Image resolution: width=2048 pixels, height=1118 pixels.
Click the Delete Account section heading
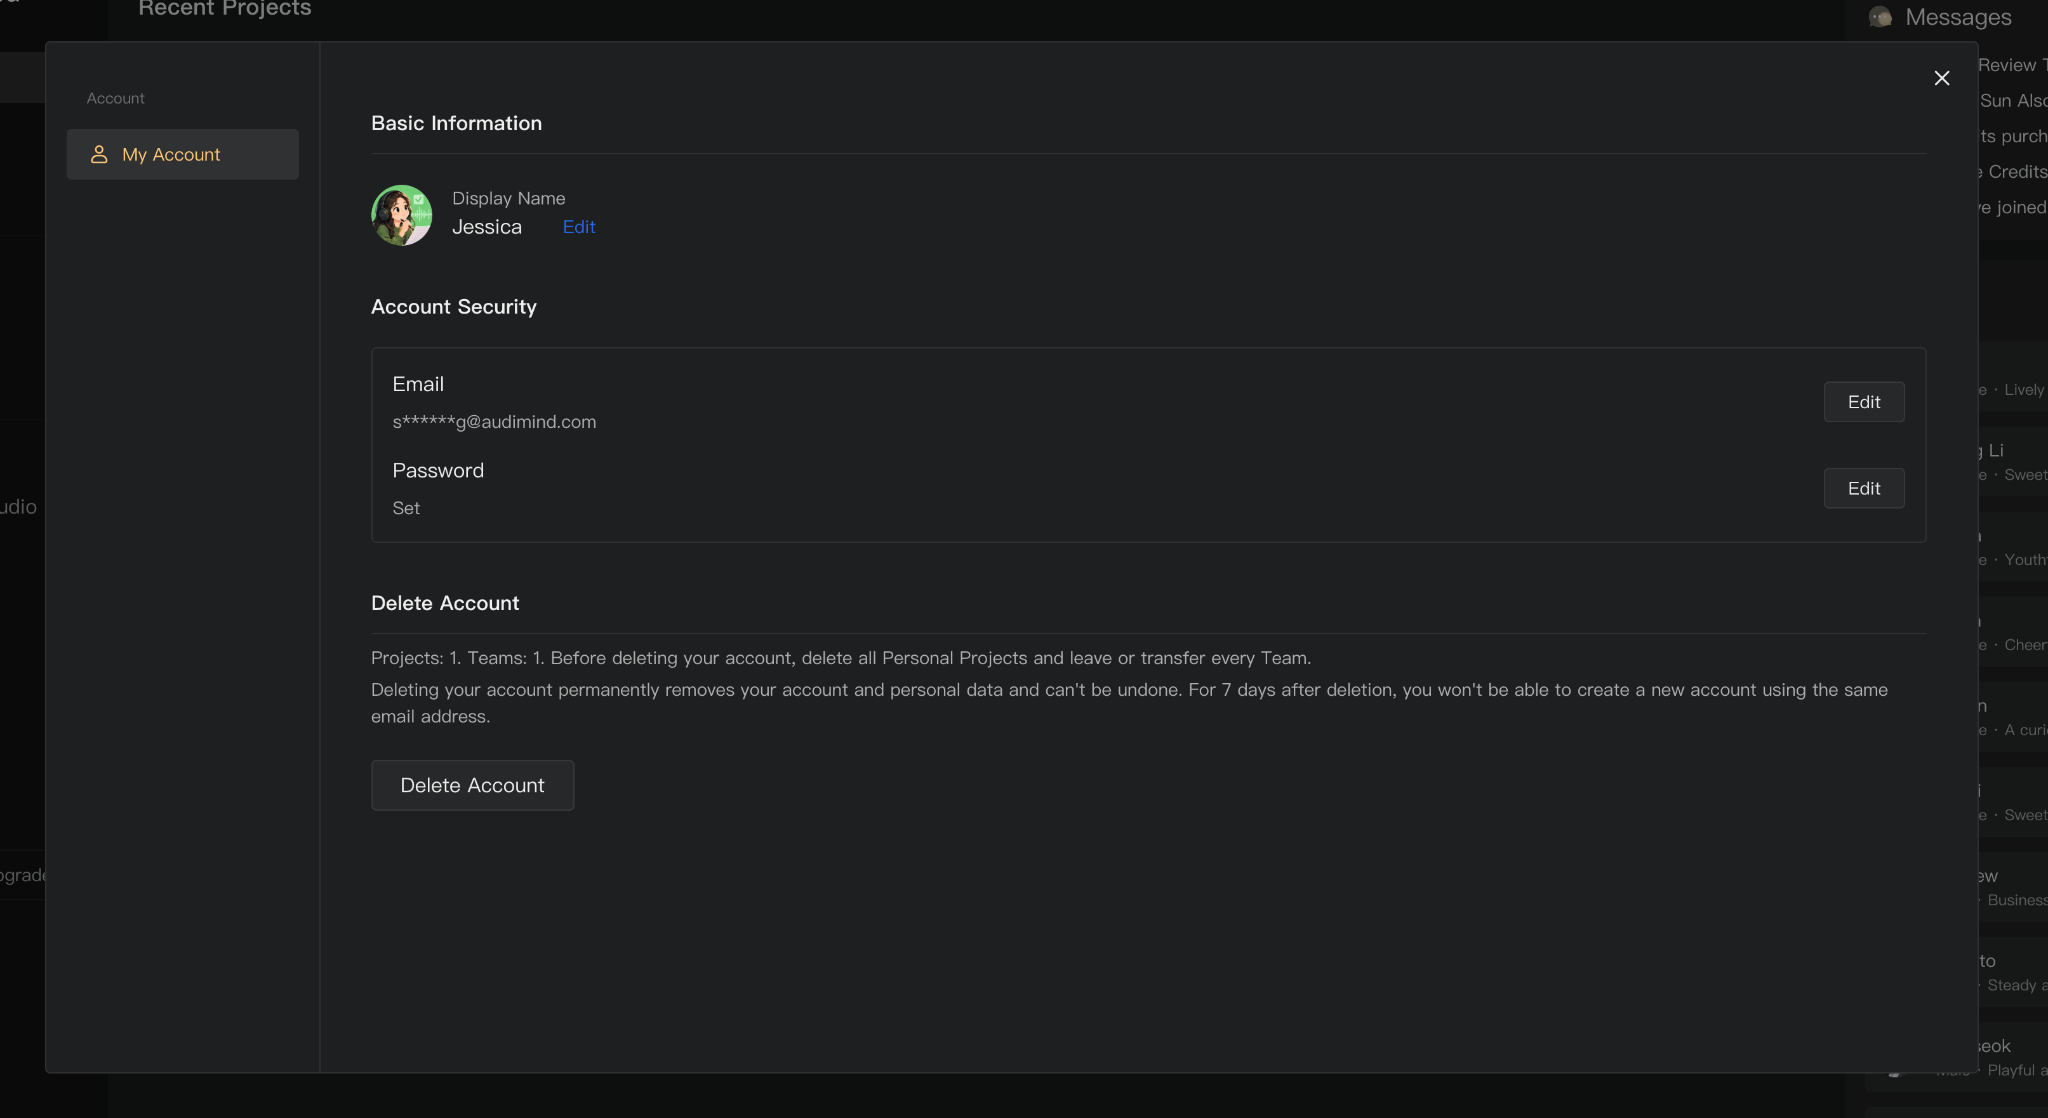pos(445,603)
